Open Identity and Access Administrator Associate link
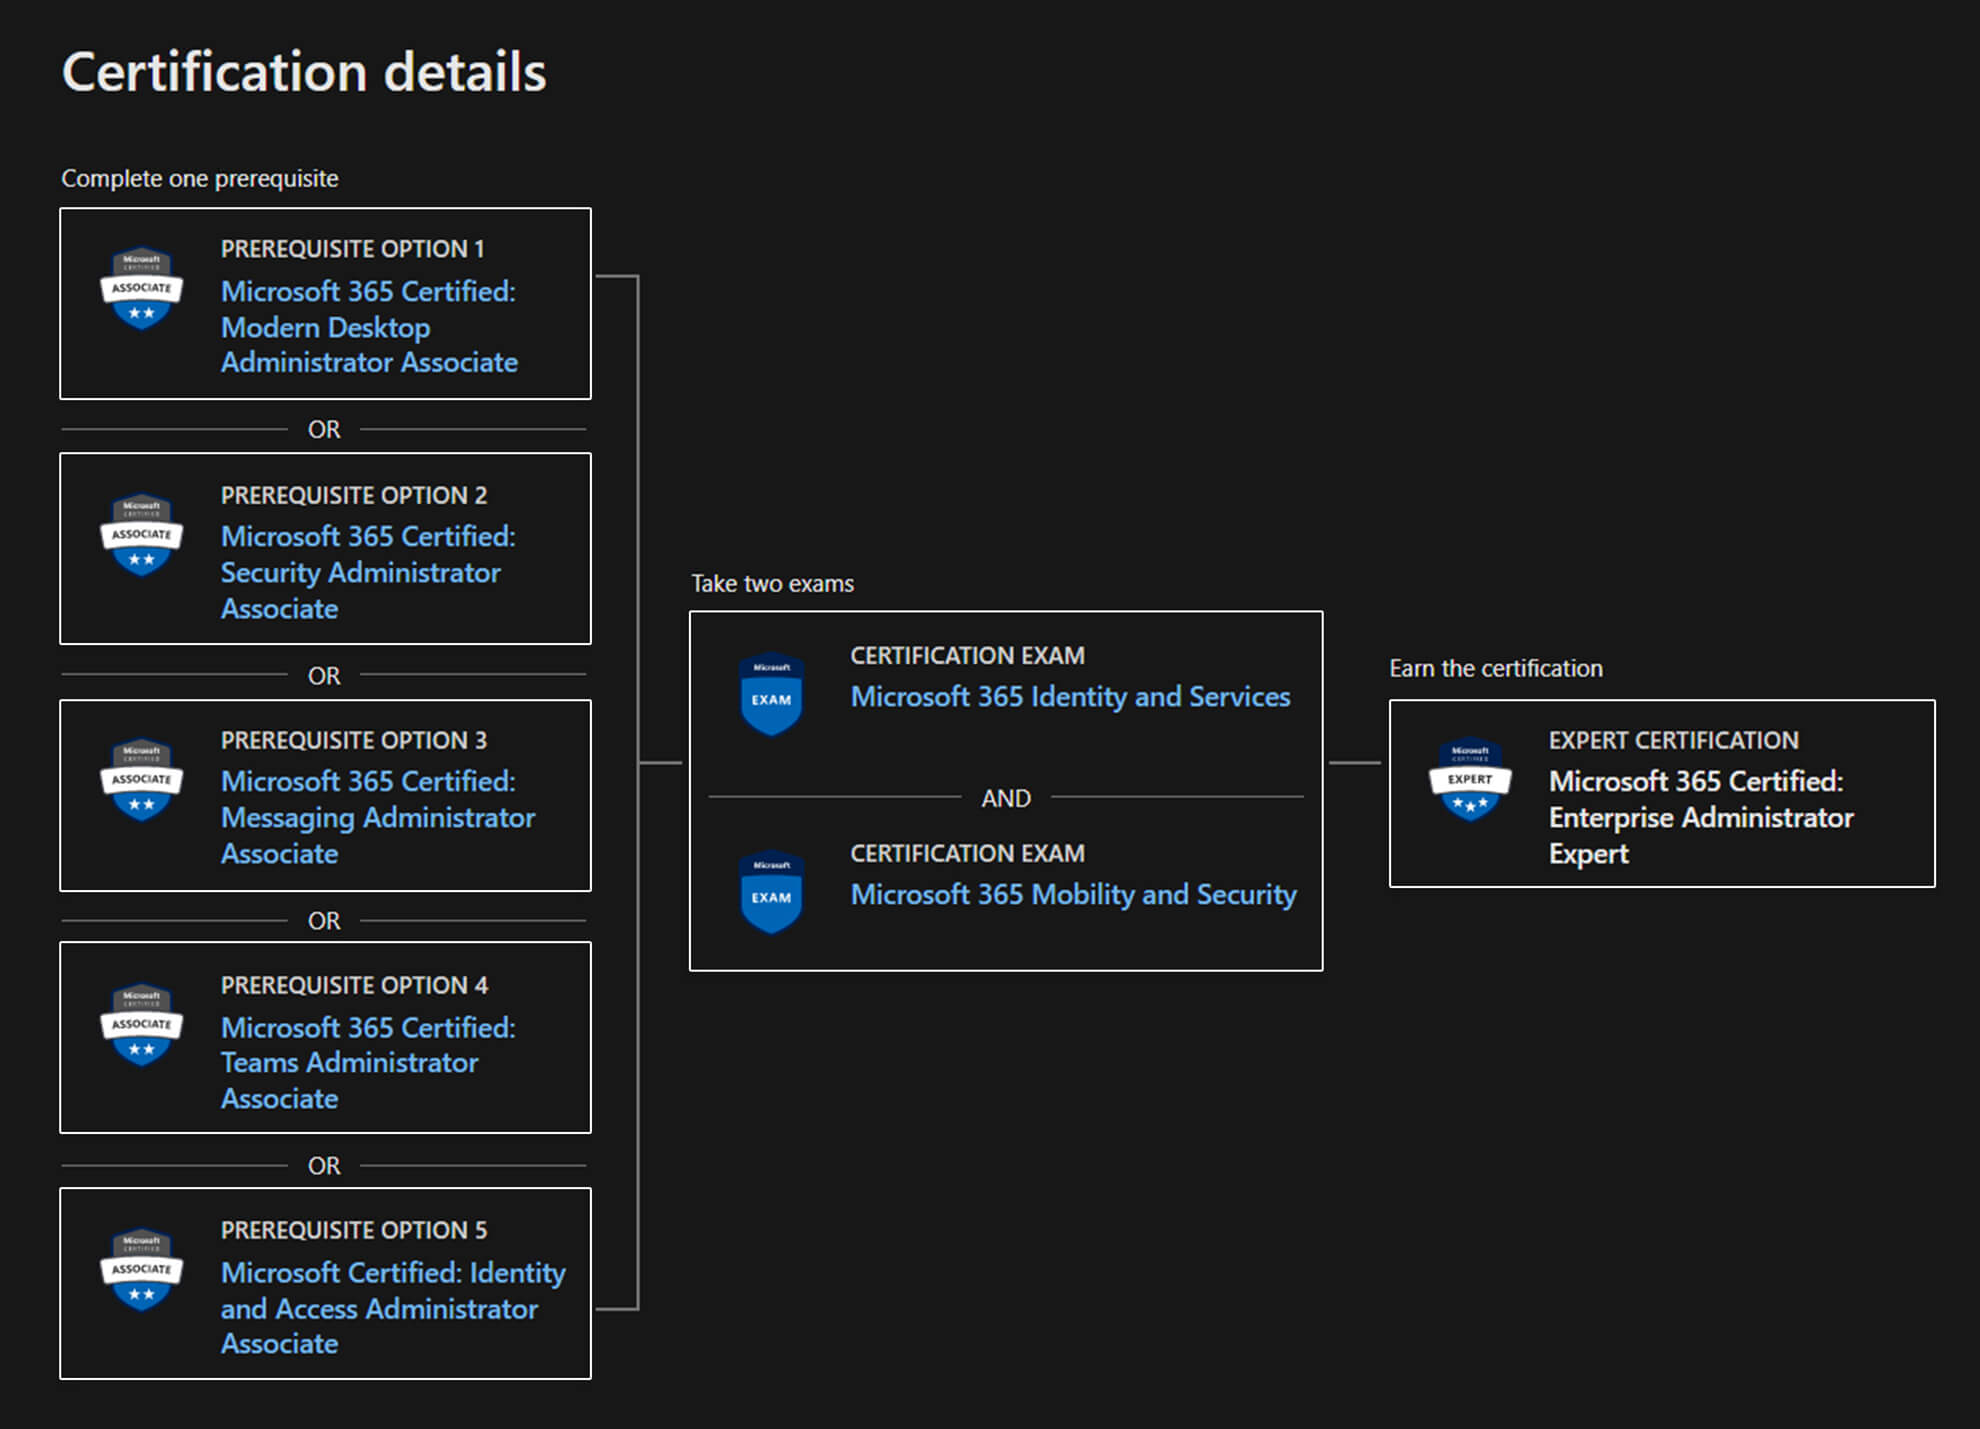Viewport: 1980px width, 1429px height. (x=393, y=1308)
